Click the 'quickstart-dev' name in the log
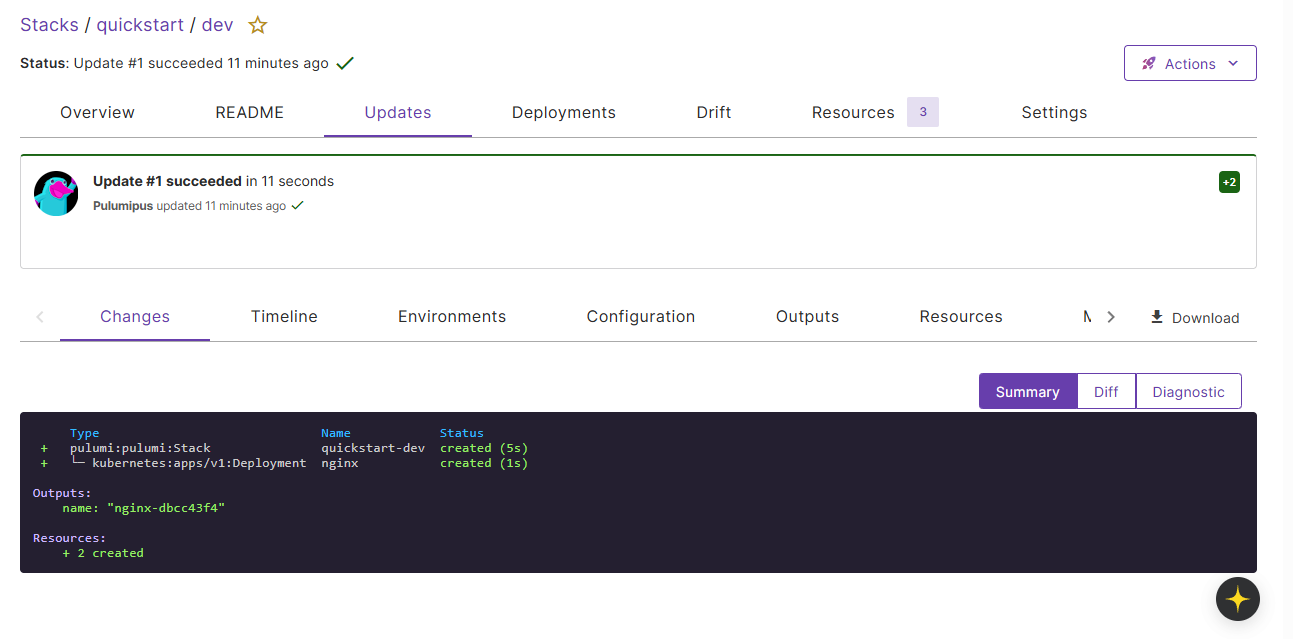This screenshot has width=1293, height=639. click(373, 448)
